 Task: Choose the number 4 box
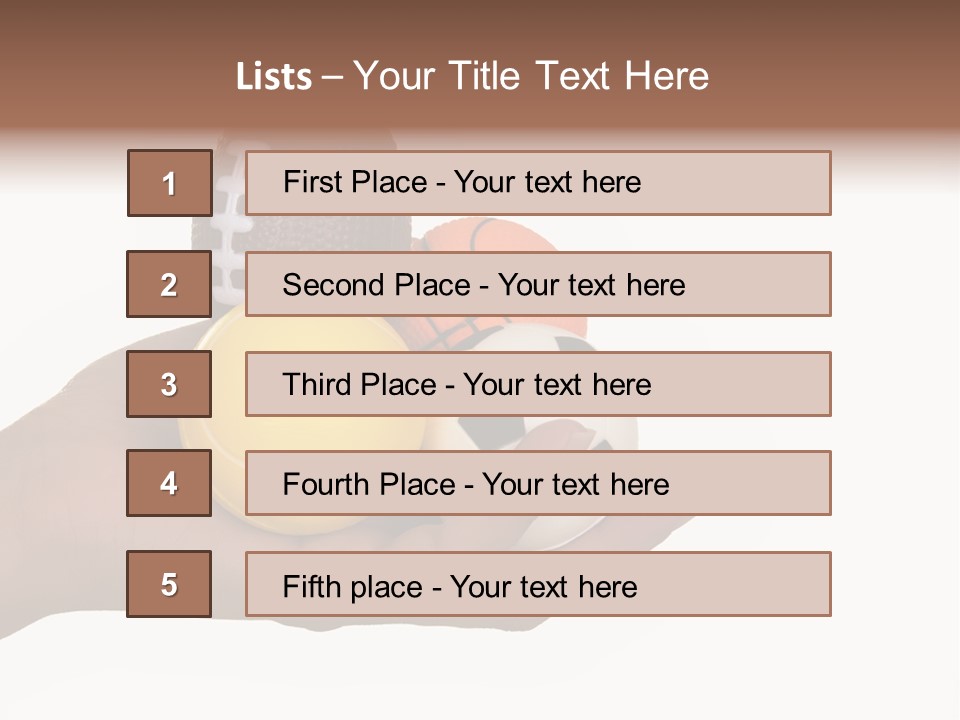(x=169, y=483)
